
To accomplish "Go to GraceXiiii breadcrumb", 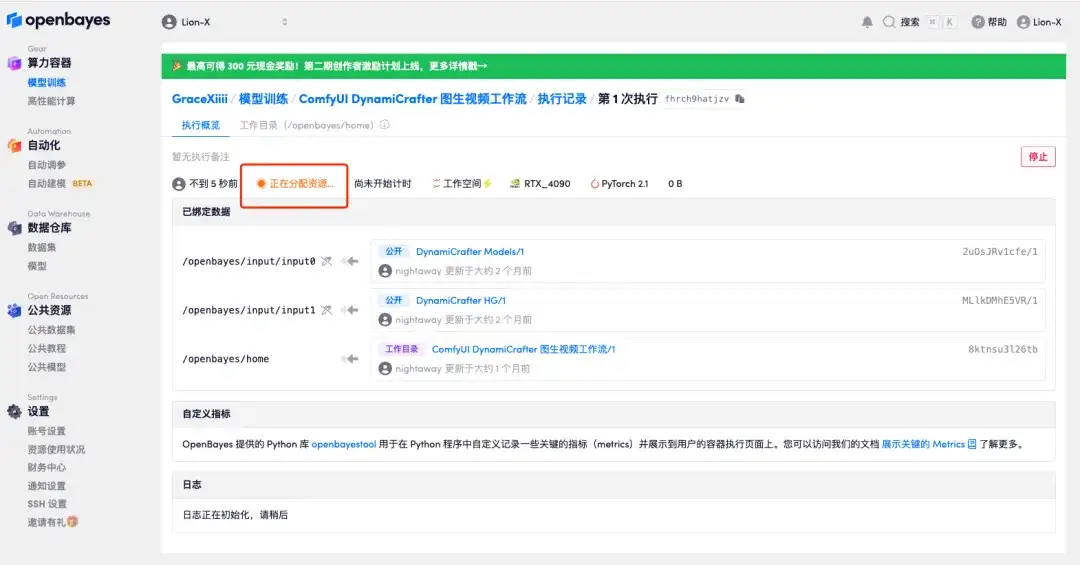I will pos(200,99).
